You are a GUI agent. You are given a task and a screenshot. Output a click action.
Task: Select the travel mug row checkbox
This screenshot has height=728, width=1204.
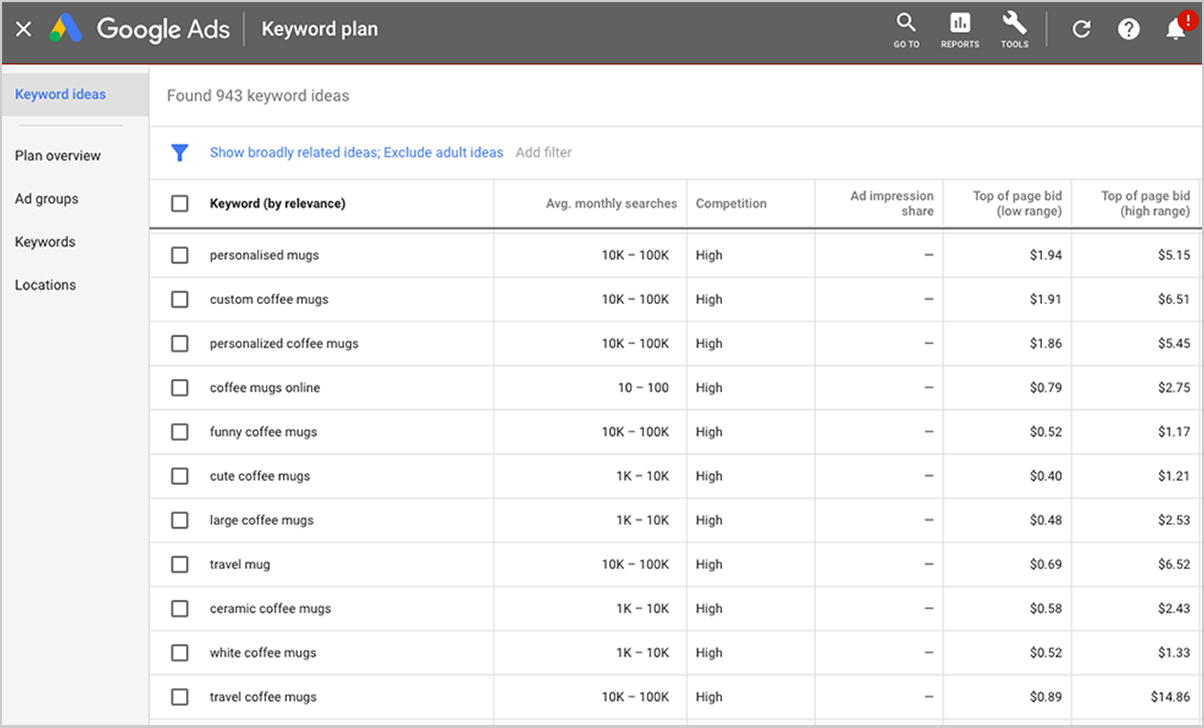click(x=180, y=564)
